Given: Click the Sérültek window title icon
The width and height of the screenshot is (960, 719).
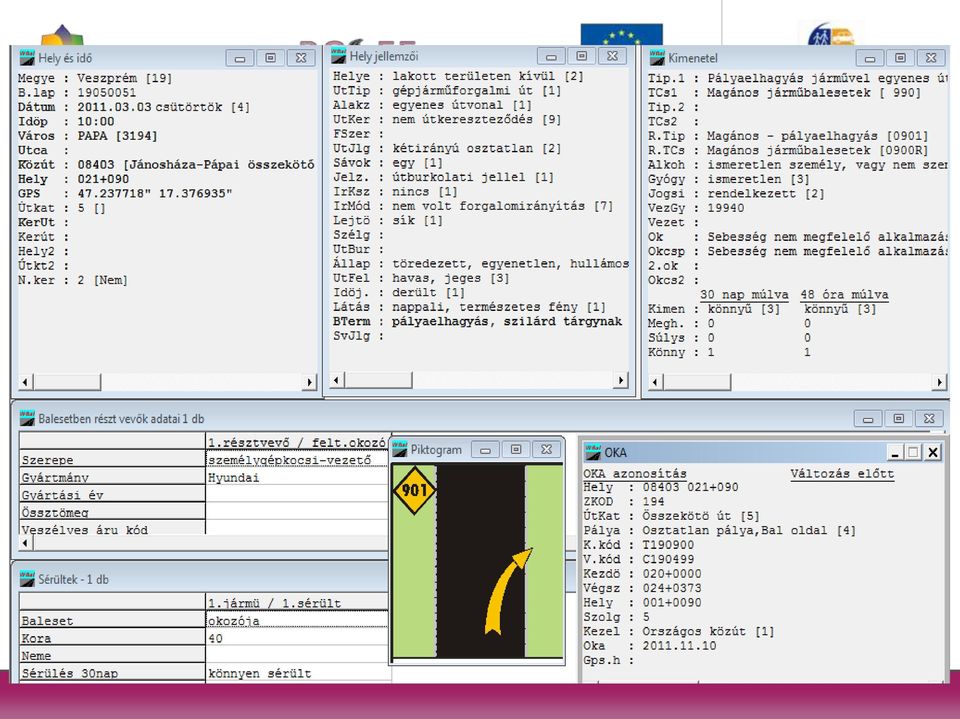Looking at the screenshot, I should coord(27,578).
